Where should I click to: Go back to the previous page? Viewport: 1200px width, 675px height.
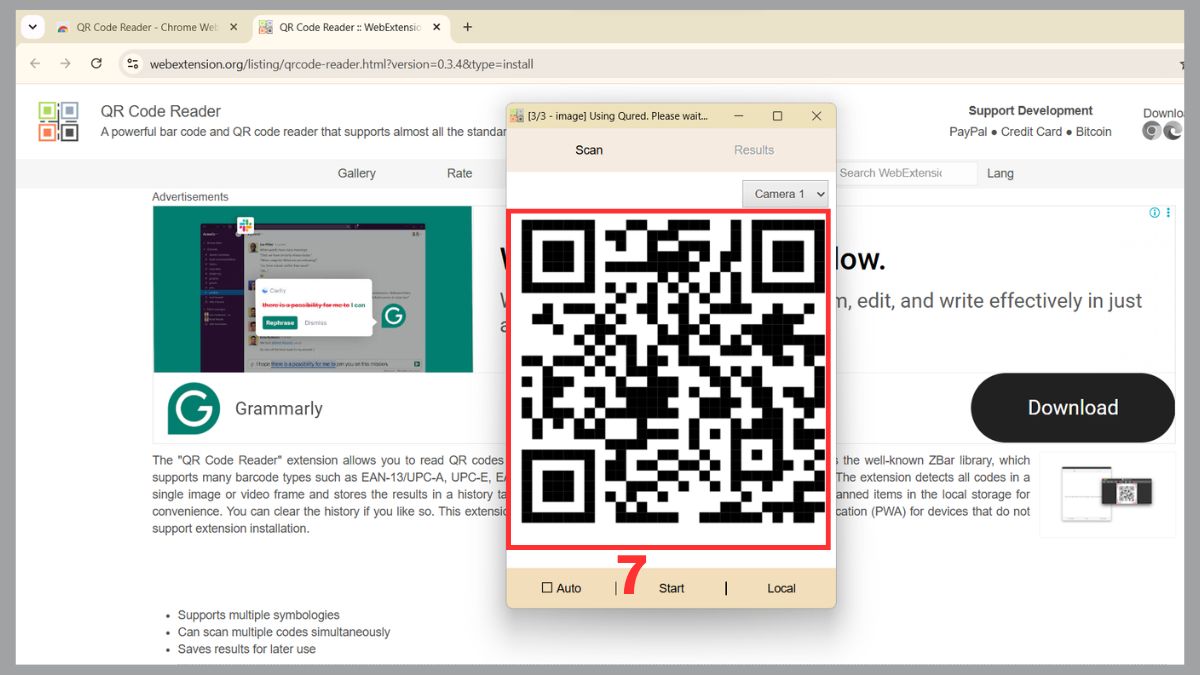coord(35,64)
